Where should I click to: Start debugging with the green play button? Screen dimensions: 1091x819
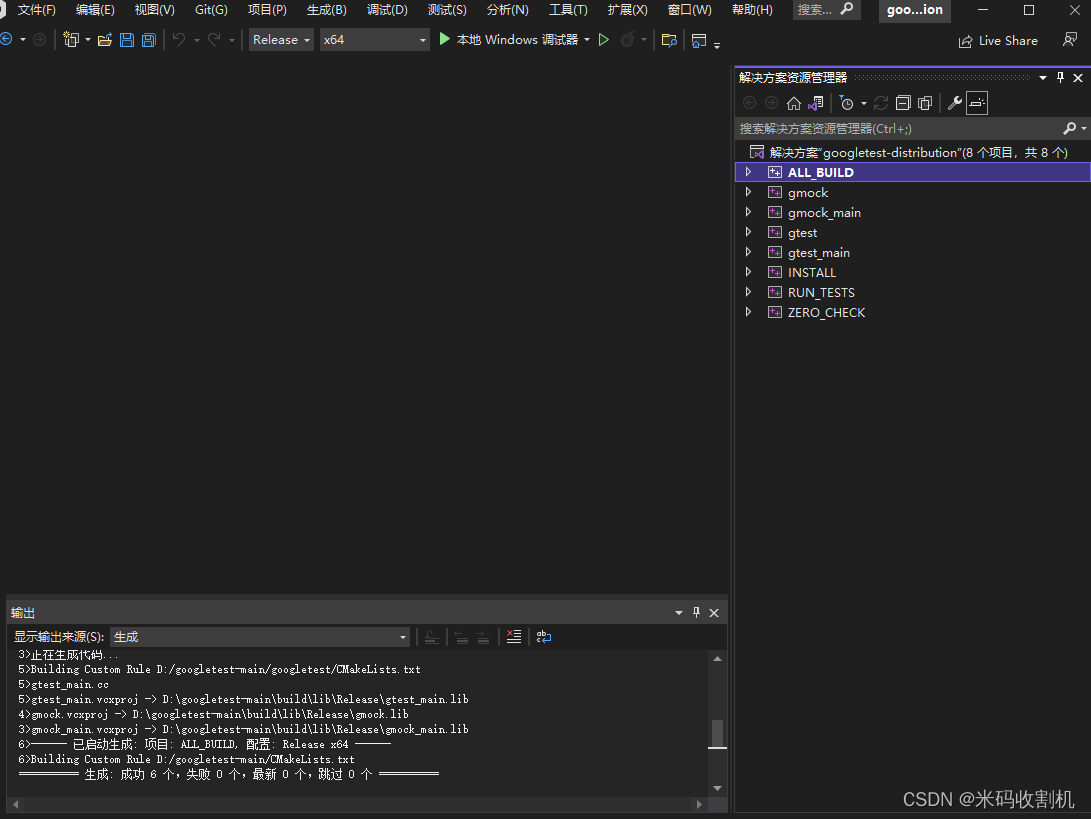pos(445,39)
